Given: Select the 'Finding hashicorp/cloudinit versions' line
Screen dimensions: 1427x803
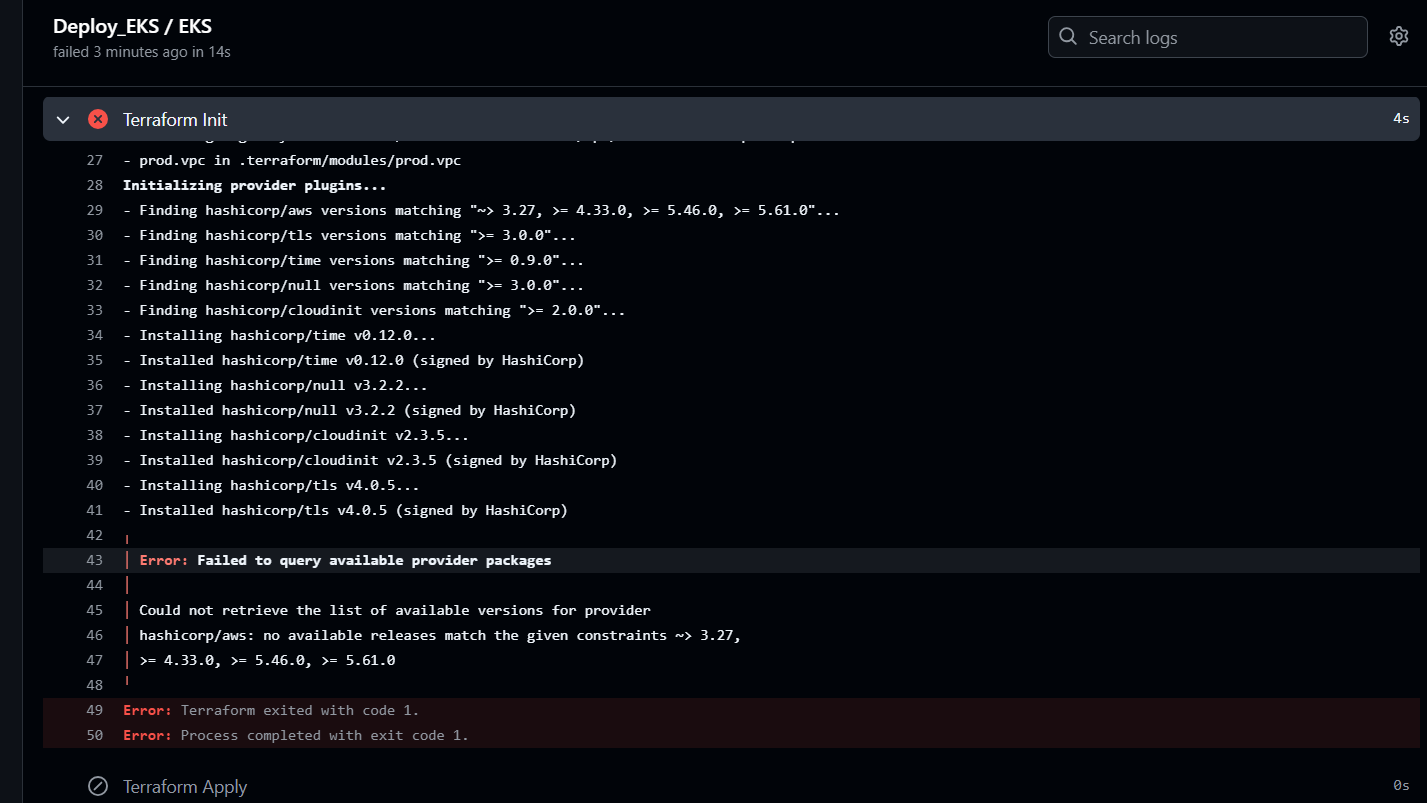Looking at the screenshot, I should pos(374,310).
